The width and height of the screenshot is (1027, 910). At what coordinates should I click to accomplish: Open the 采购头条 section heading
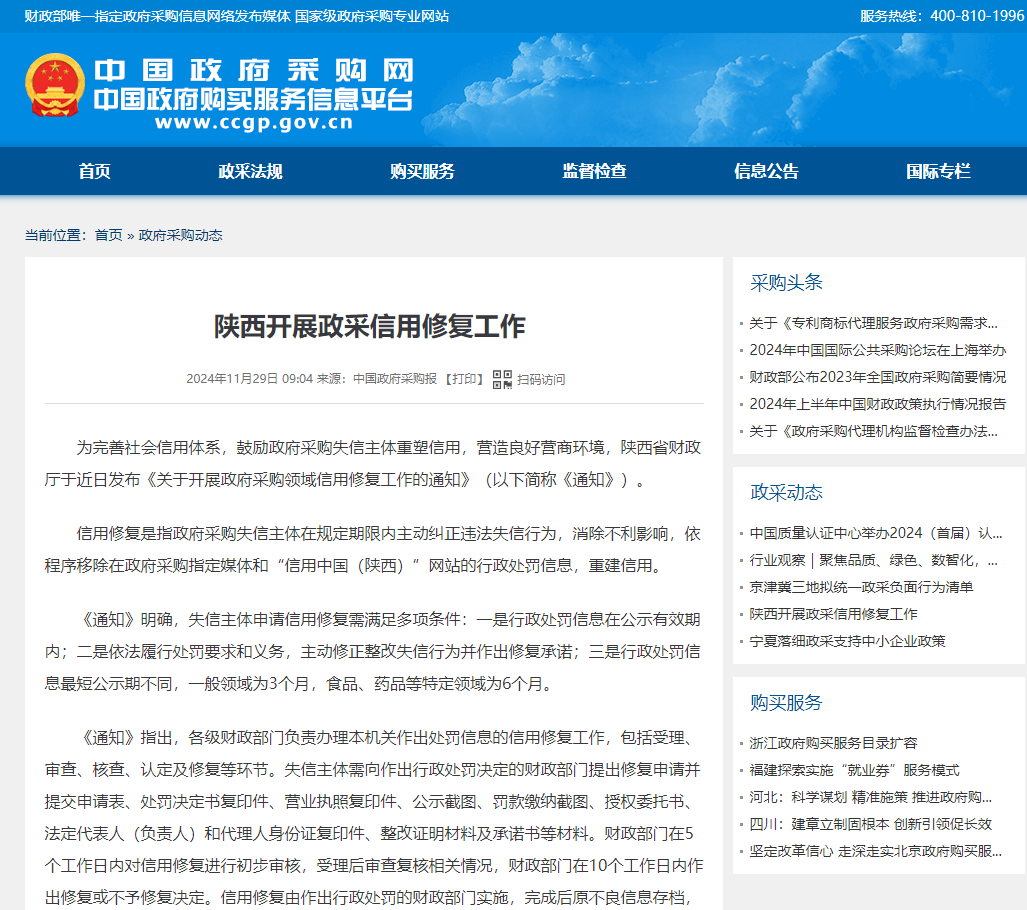pos(786,282)
